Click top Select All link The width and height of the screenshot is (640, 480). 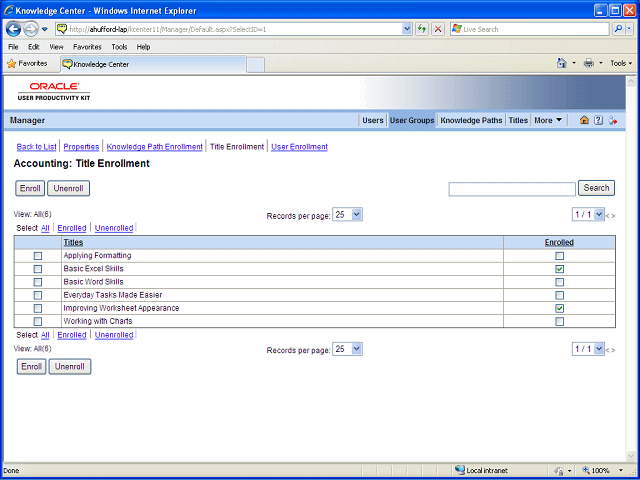[45, 228]
